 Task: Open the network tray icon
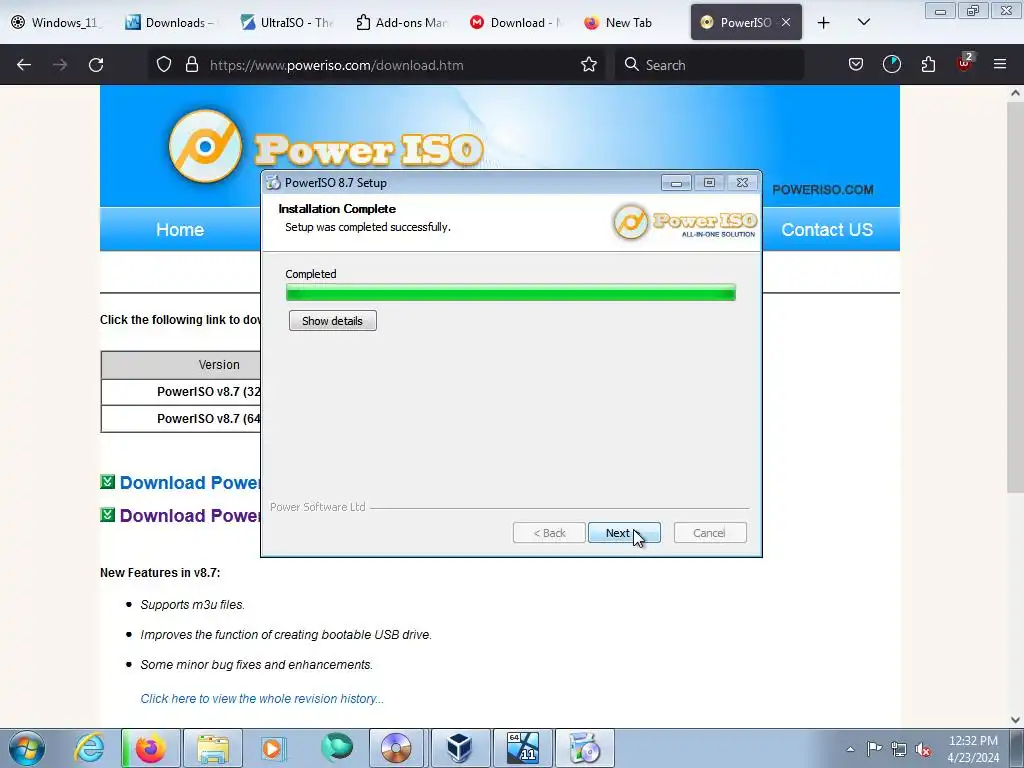point(899,749)
